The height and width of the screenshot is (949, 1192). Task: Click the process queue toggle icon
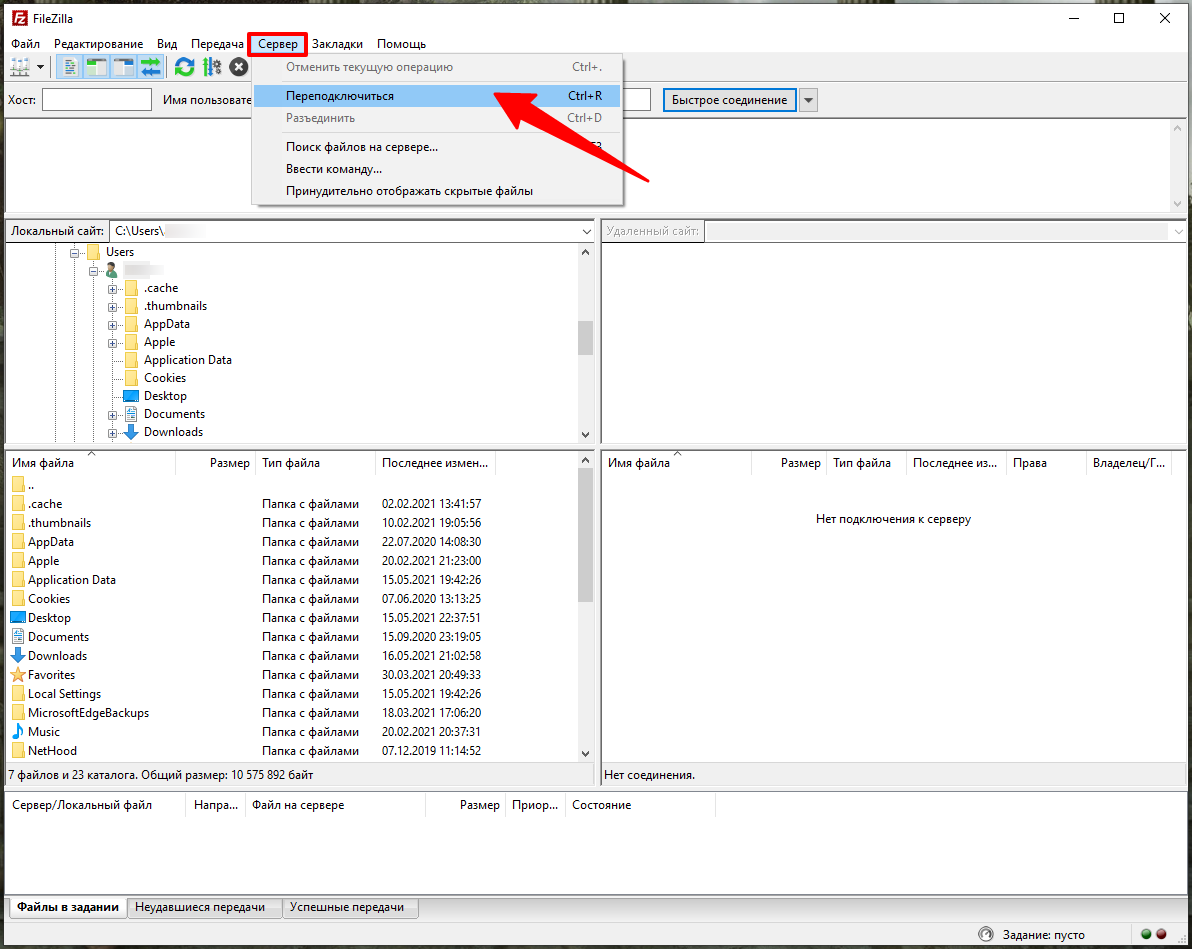pyautogui.click(x=211, y=67)
